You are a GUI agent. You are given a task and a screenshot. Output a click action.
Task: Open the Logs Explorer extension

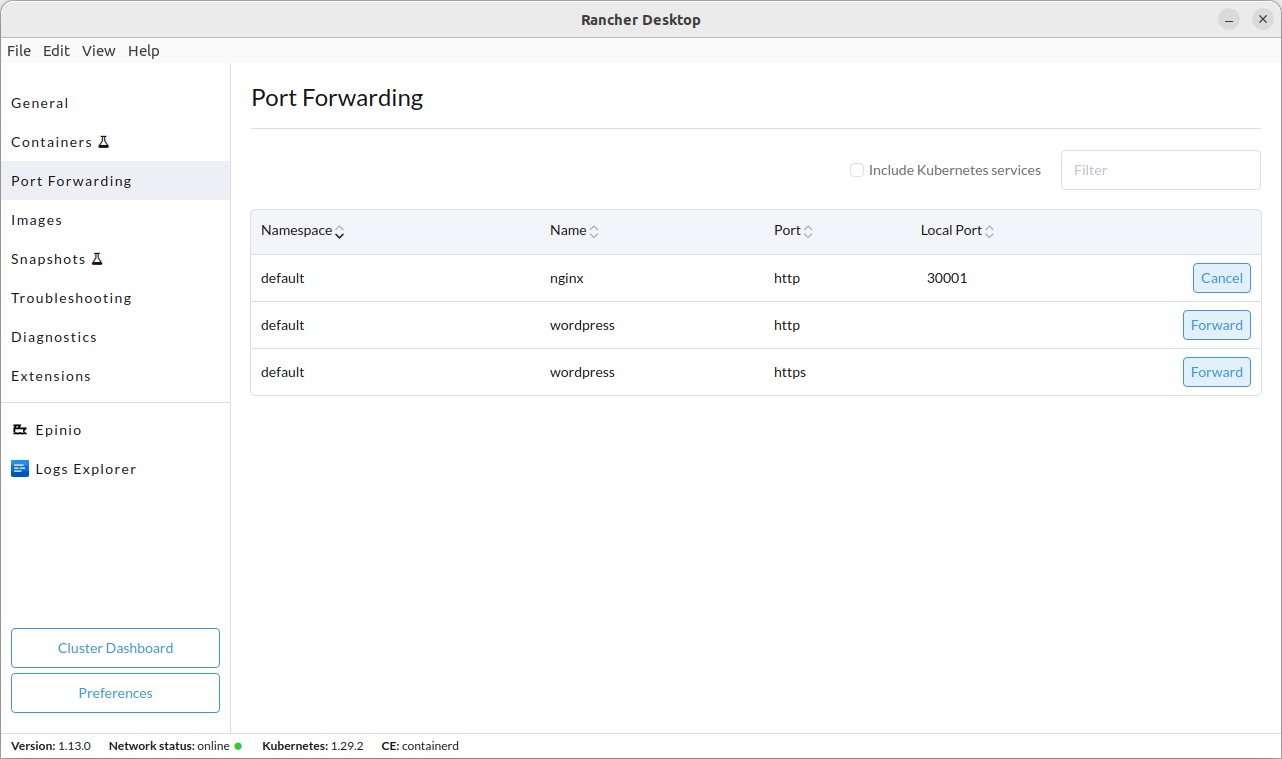115,469
